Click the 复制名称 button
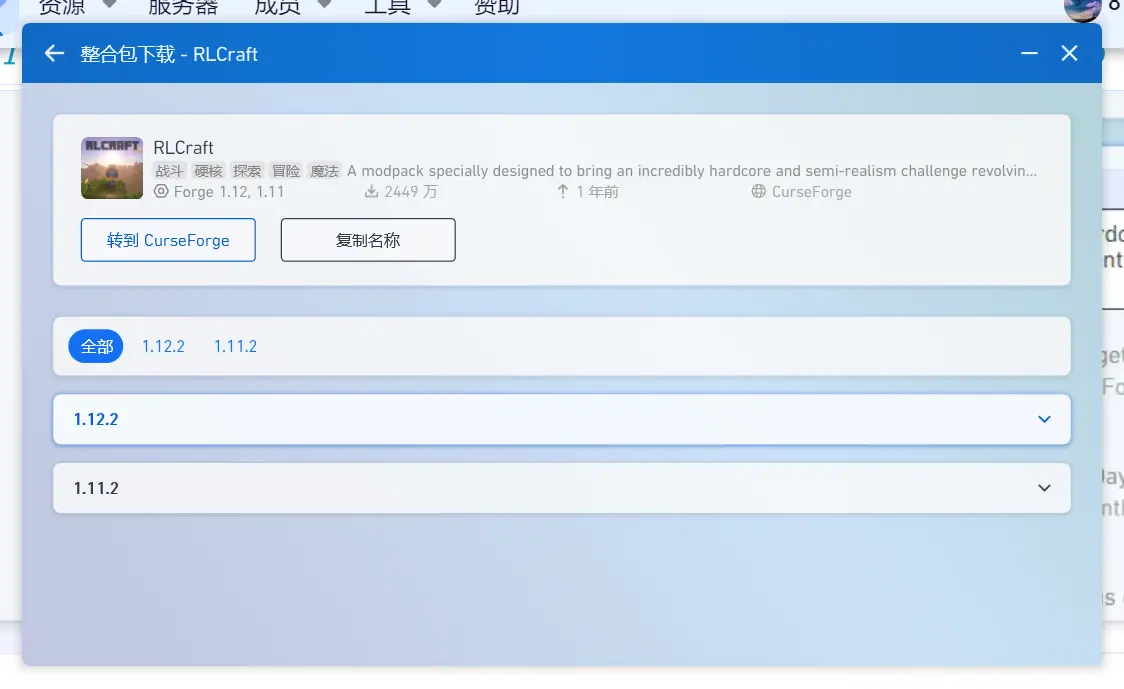1124x689 pixels. pos(367,240)
